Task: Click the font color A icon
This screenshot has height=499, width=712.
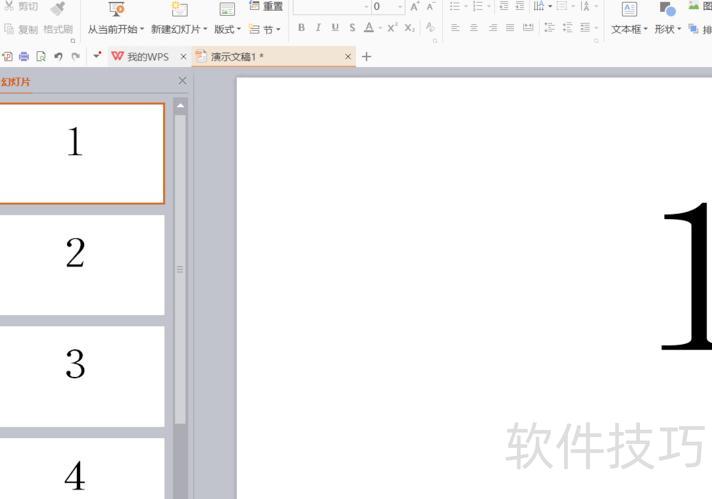Action: 369,28
